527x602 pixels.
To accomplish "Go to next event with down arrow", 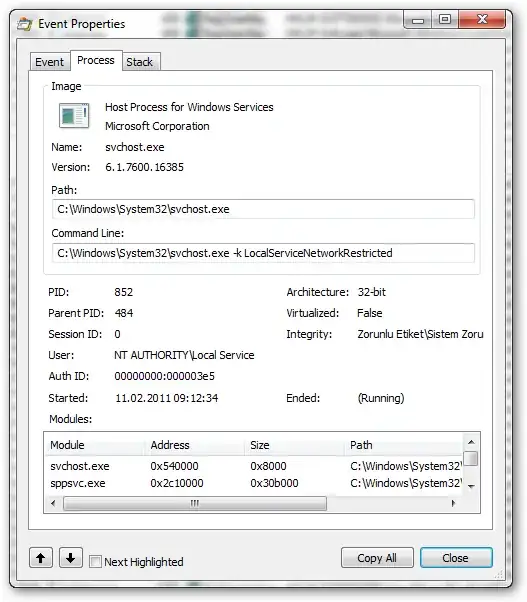I will (71, 558).
